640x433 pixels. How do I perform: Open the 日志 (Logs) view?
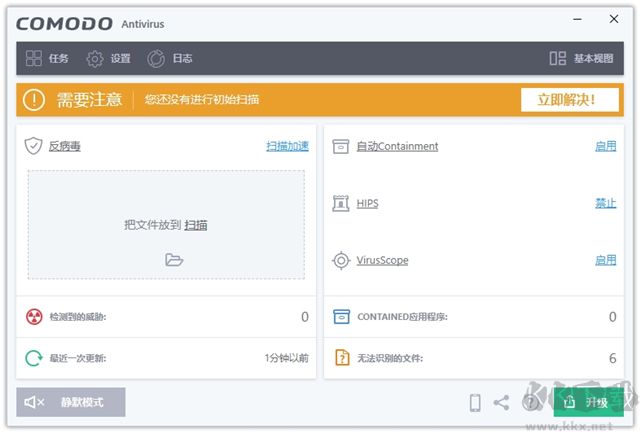(x=169, y=58)
